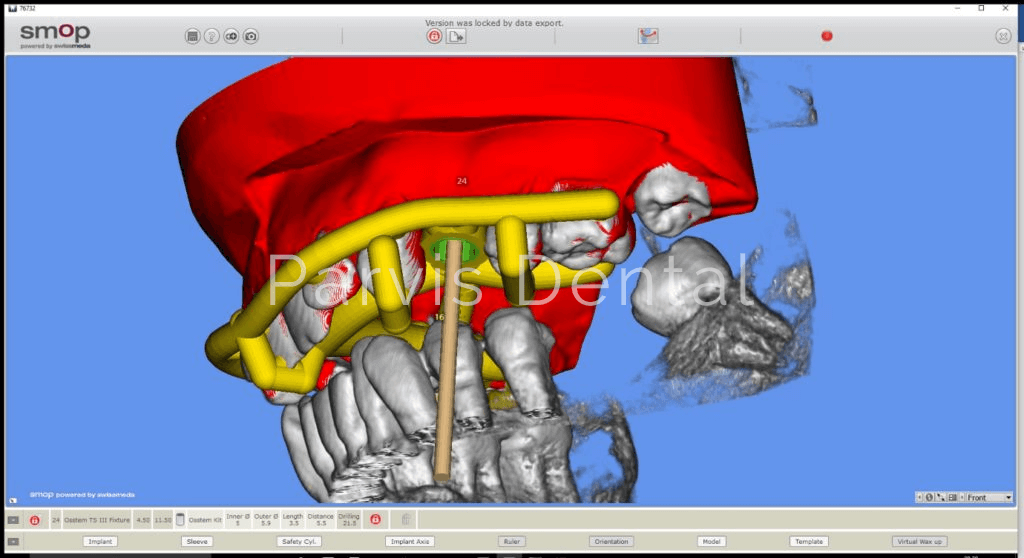Image resolution: width=1024 pixels, height=558 pixels.
Task: Collapse the implant info row toggle
Action: pyautogui.click(x=13, y=520)
